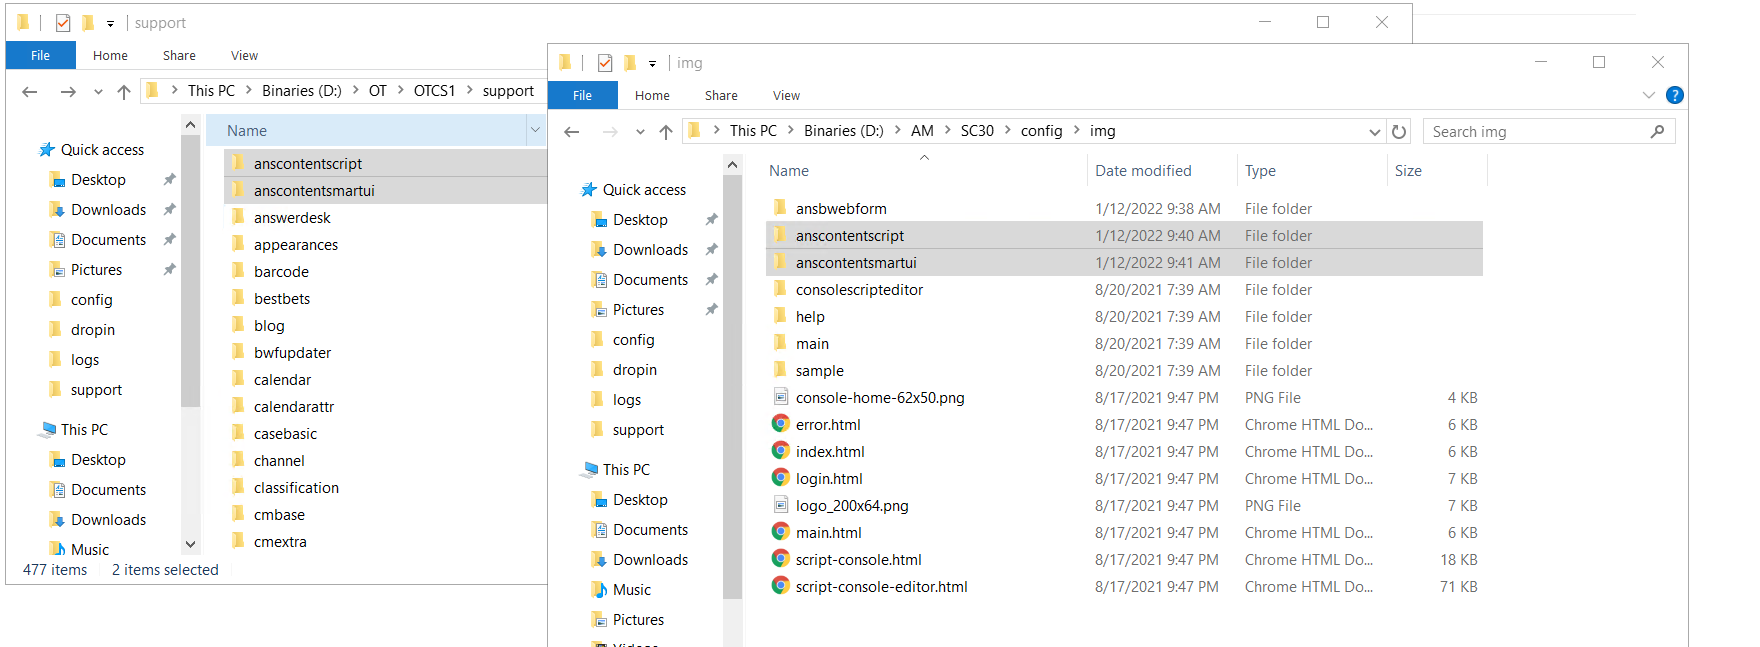Click the Refresh button beside the img address bar

point(1399,131)
